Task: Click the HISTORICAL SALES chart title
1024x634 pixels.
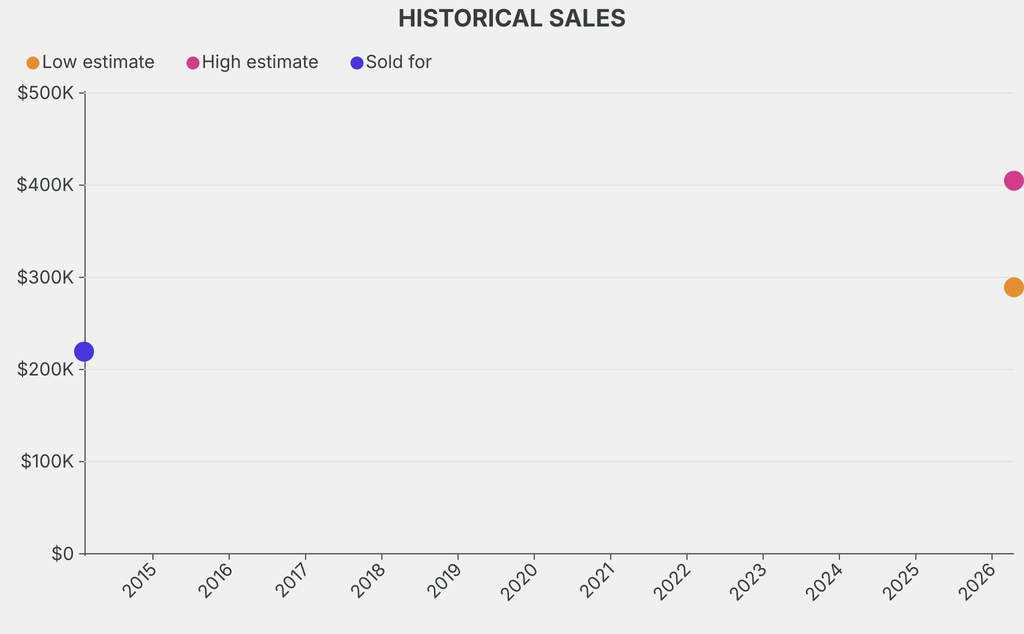Action: (x=512, y=18)
